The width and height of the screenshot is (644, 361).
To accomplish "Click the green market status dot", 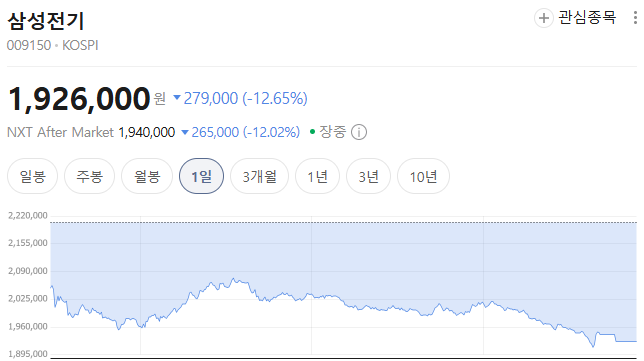I will click(312, 132).
